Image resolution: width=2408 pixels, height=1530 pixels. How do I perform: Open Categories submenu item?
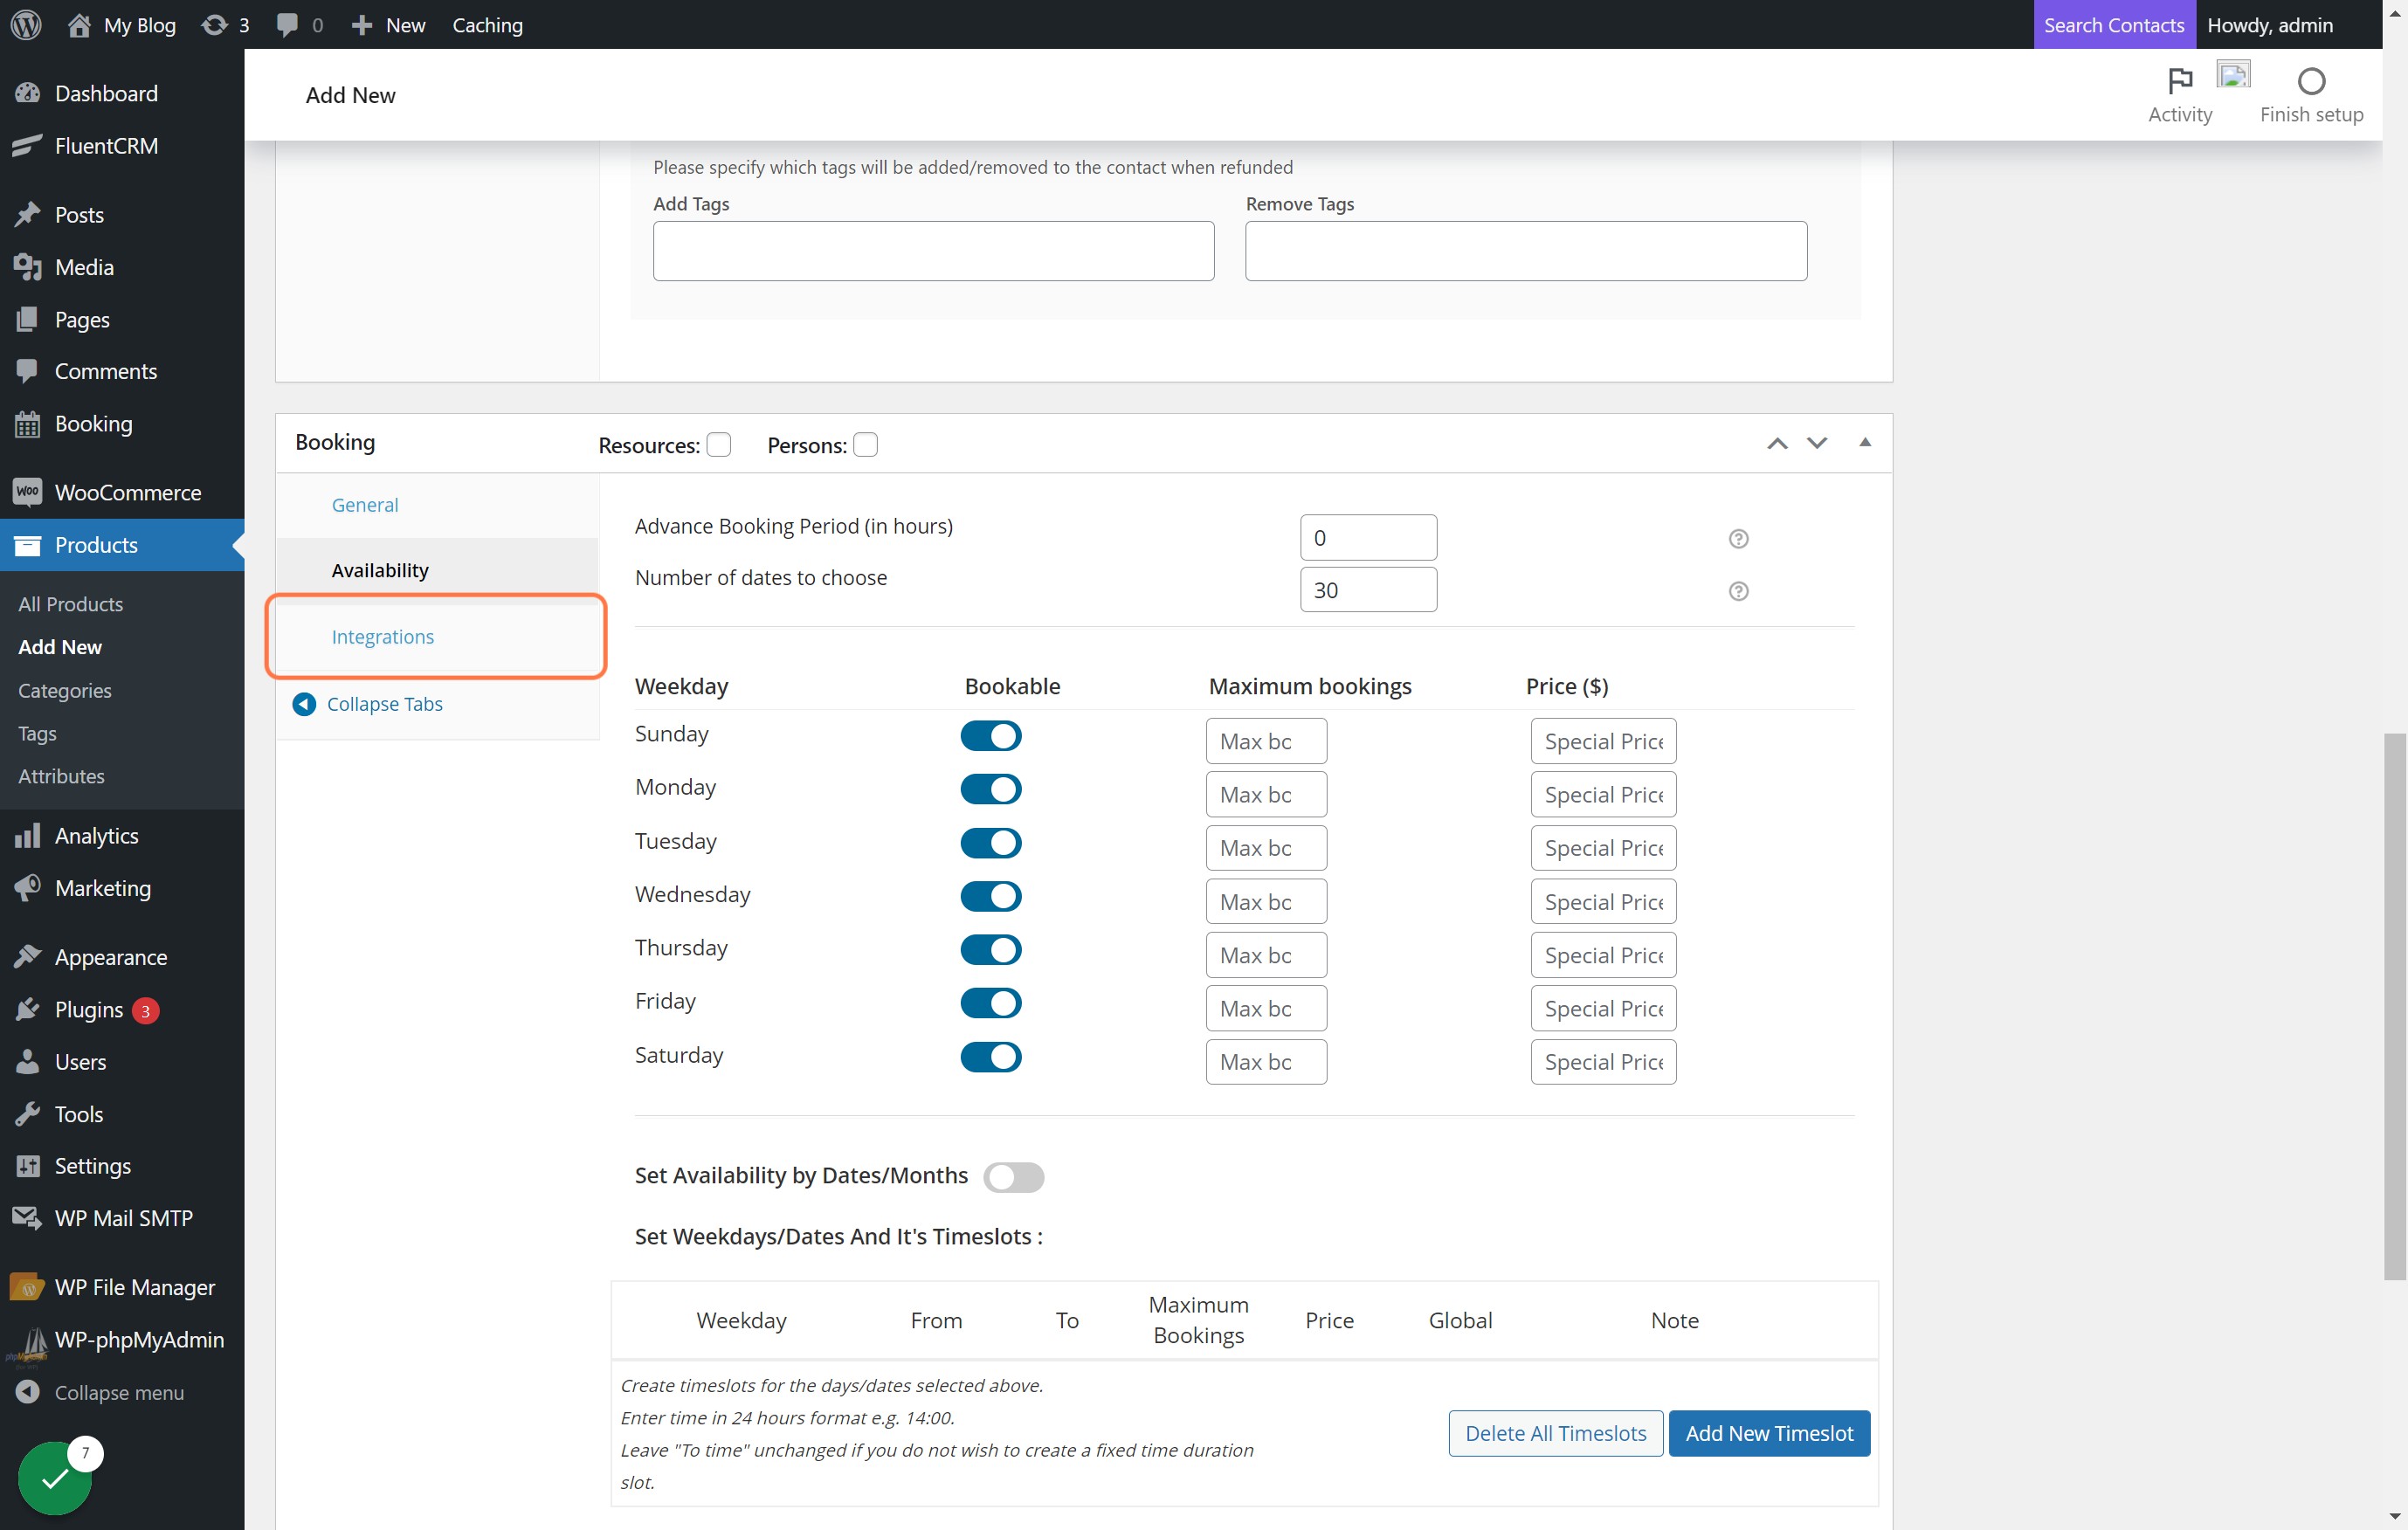pyautogui.click(x=65, y=690)
